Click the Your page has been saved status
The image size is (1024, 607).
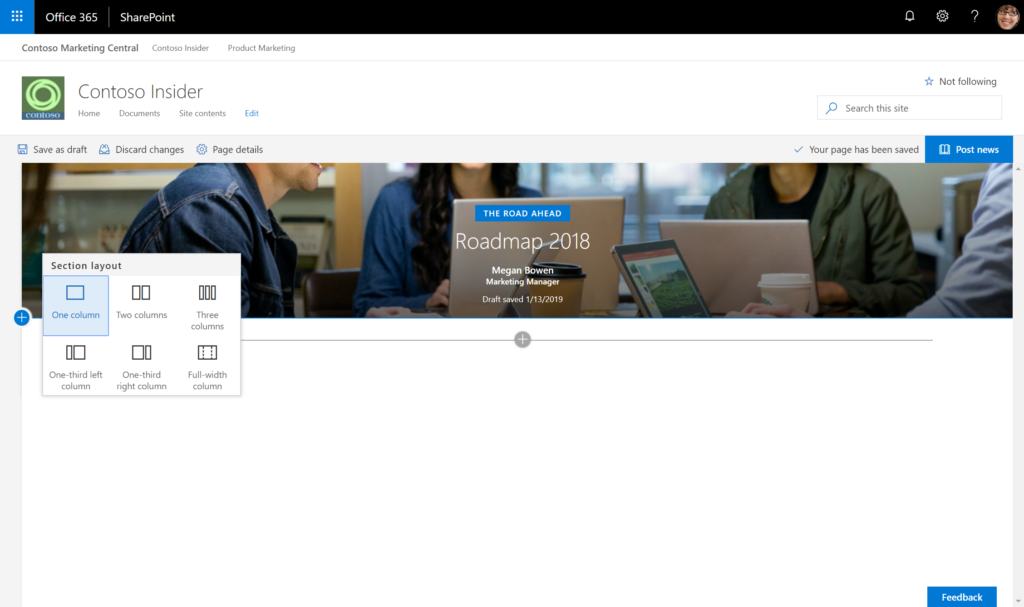coord(856,150)
